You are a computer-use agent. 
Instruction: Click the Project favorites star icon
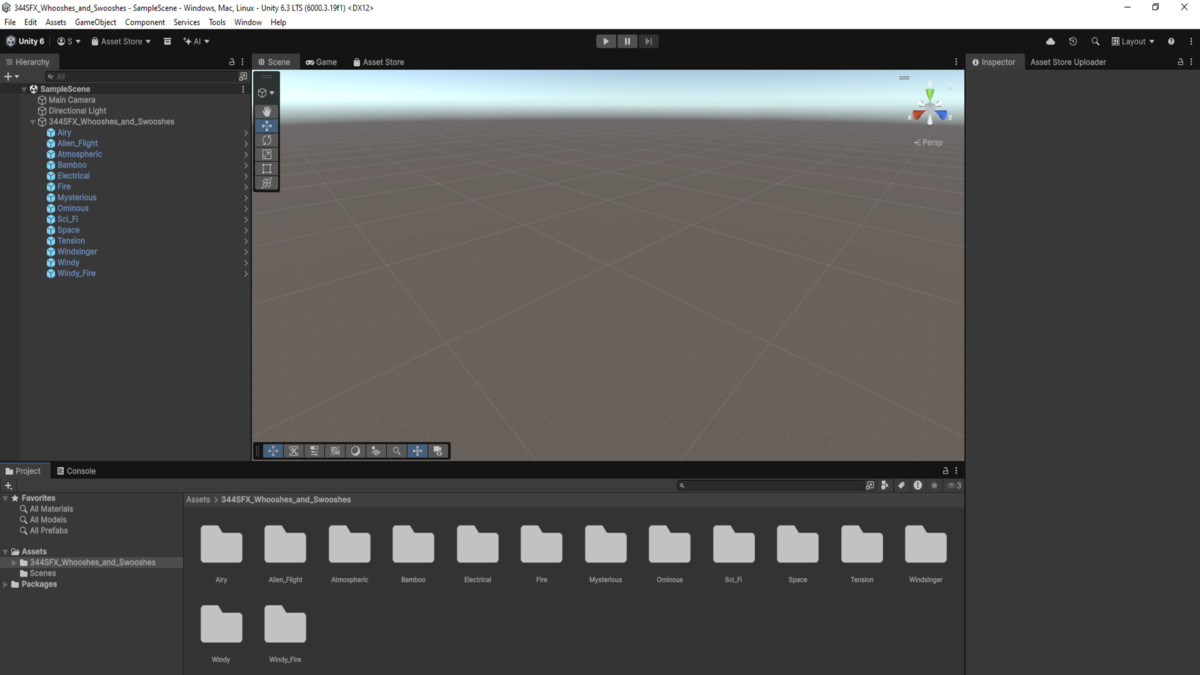[x=934, y=485]
